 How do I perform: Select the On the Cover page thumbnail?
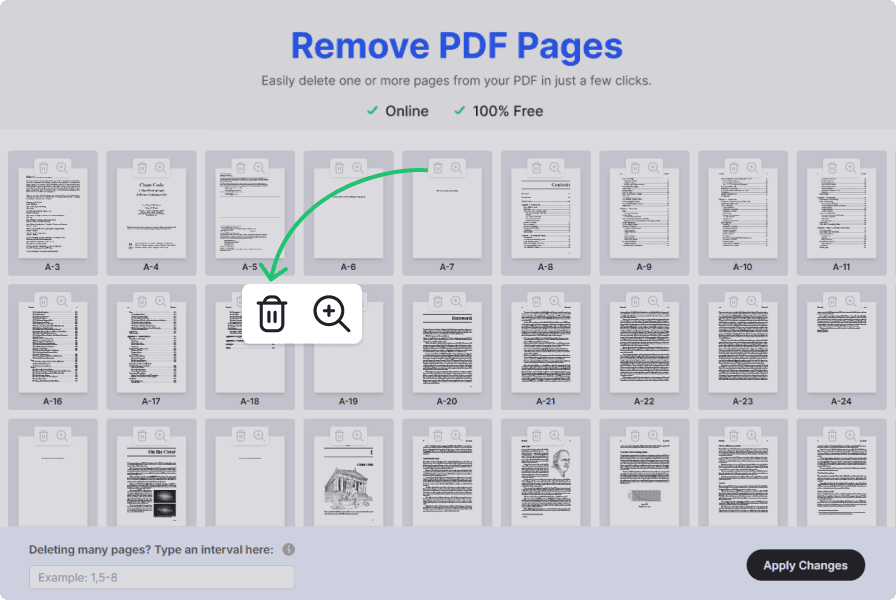tap(151, 480)
